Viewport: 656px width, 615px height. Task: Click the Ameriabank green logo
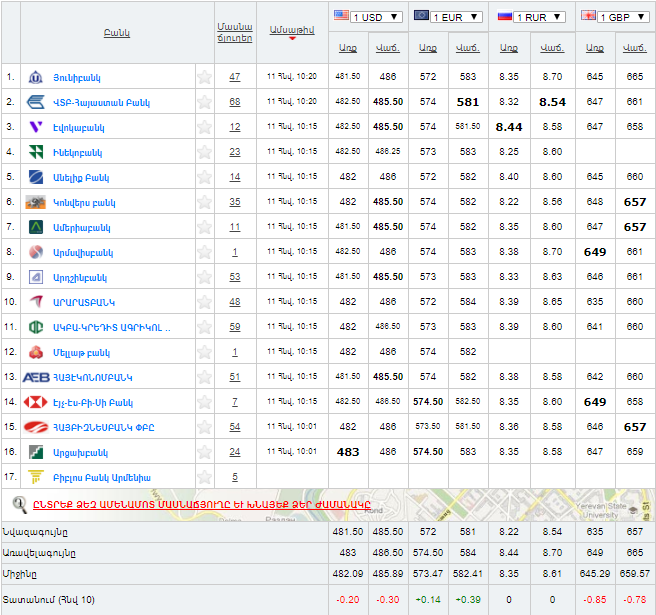point(36,227)
